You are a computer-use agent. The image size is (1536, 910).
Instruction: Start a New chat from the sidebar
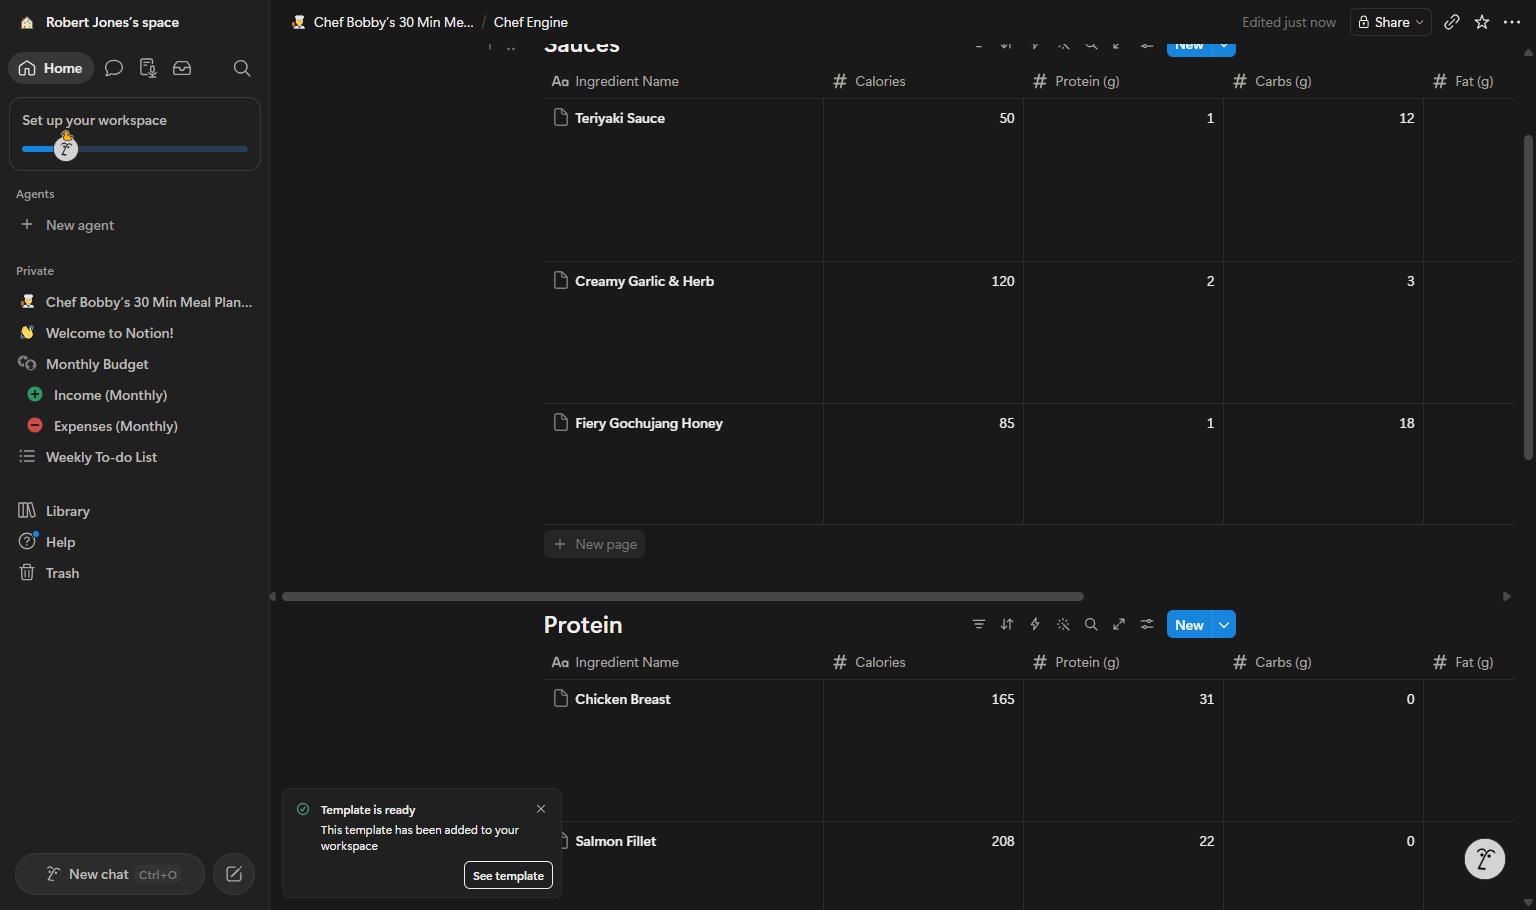pos(110,874)
